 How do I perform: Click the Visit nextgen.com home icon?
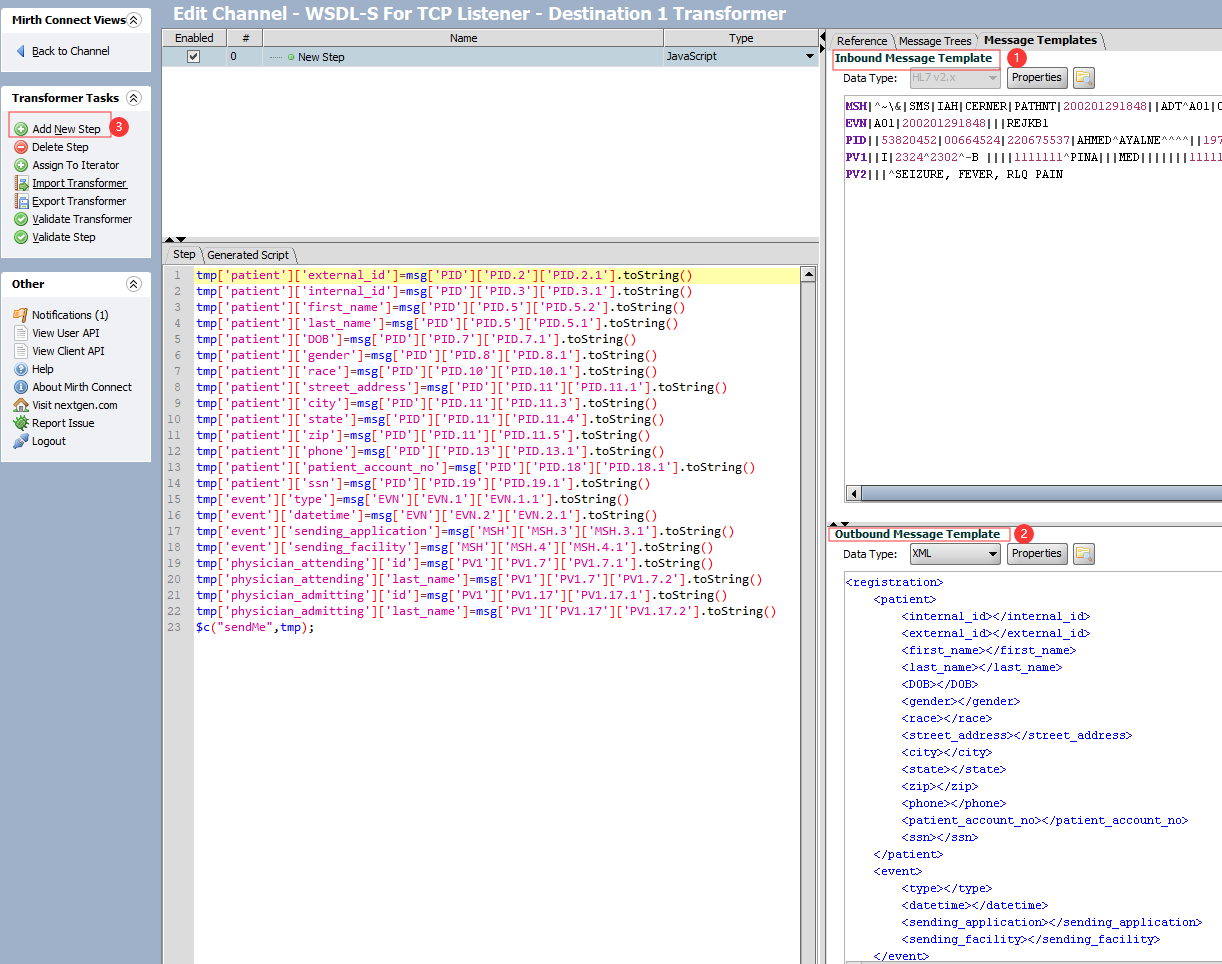click(21, 405)
